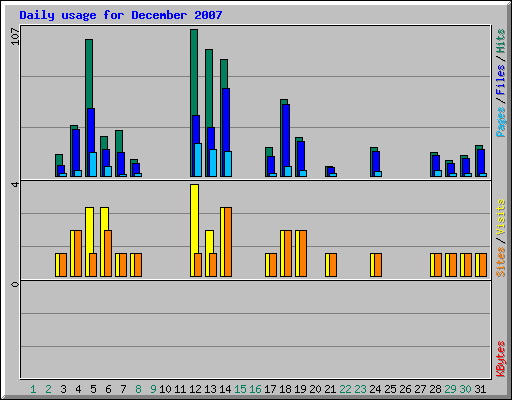Select day label "12" on the x-axis
The height and width of the screenshot is (400, 512).
[195, 389]
